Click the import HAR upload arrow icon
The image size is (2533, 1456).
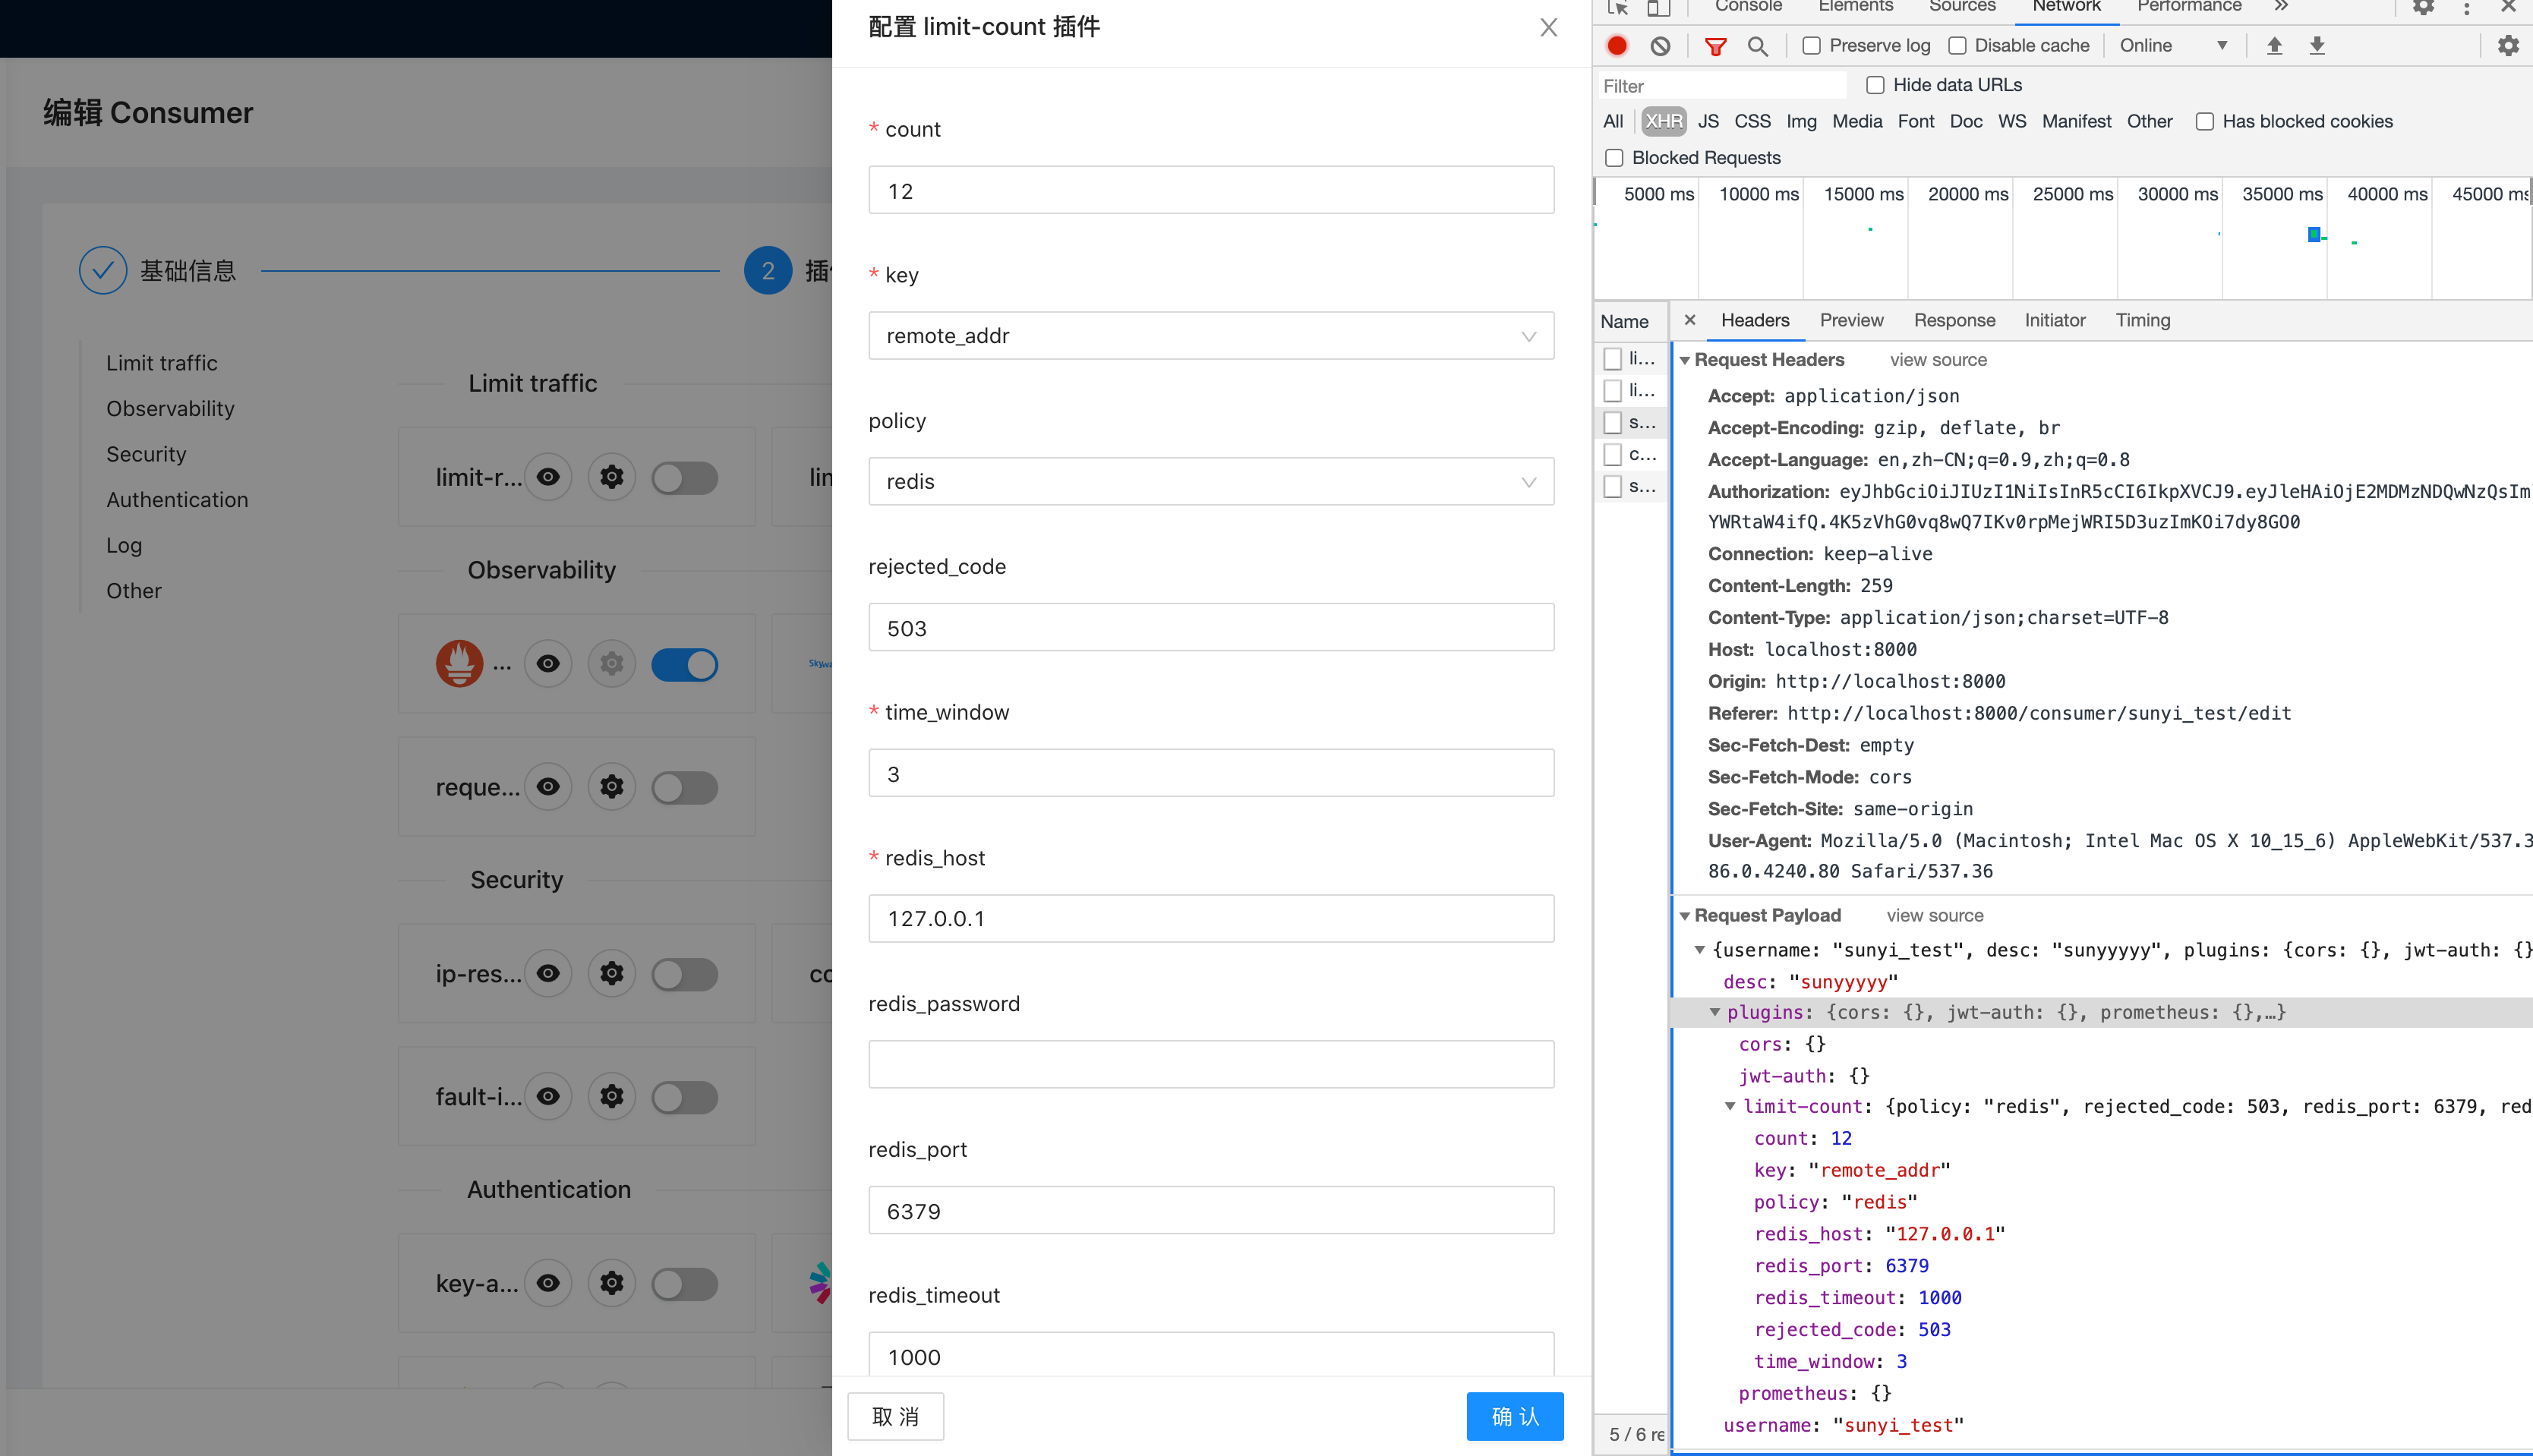click(x=2274, y=46)
